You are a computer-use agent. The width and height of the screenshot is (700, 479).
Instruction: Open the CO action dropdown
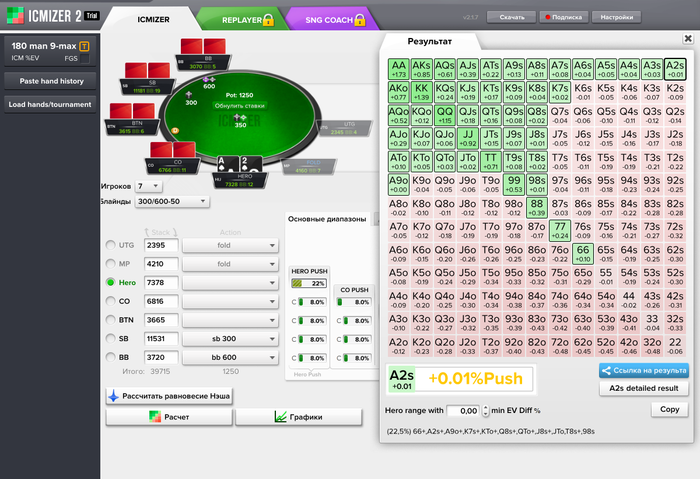point(230,301)
